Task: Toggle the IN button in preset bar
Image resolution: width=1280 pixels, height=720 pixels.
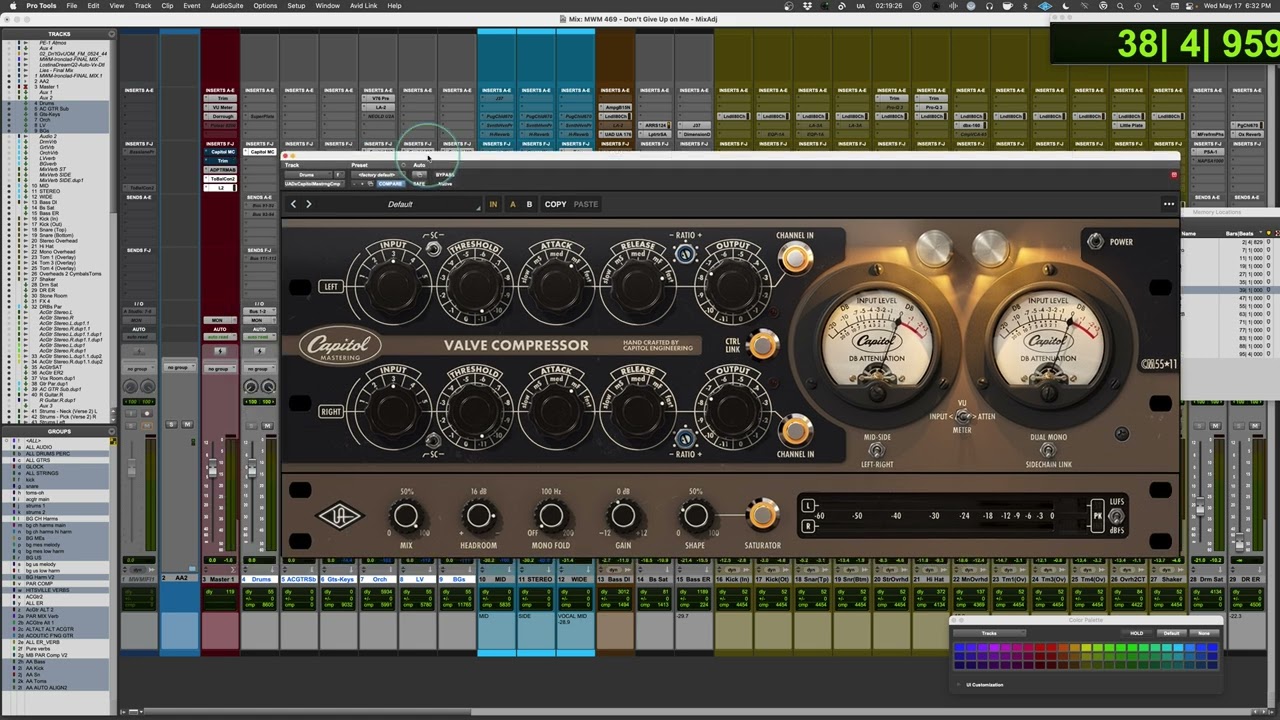Action: pos(493,204)
